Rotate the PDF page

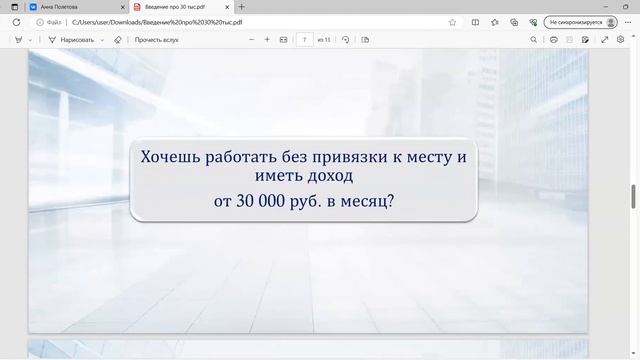[346, 40]
